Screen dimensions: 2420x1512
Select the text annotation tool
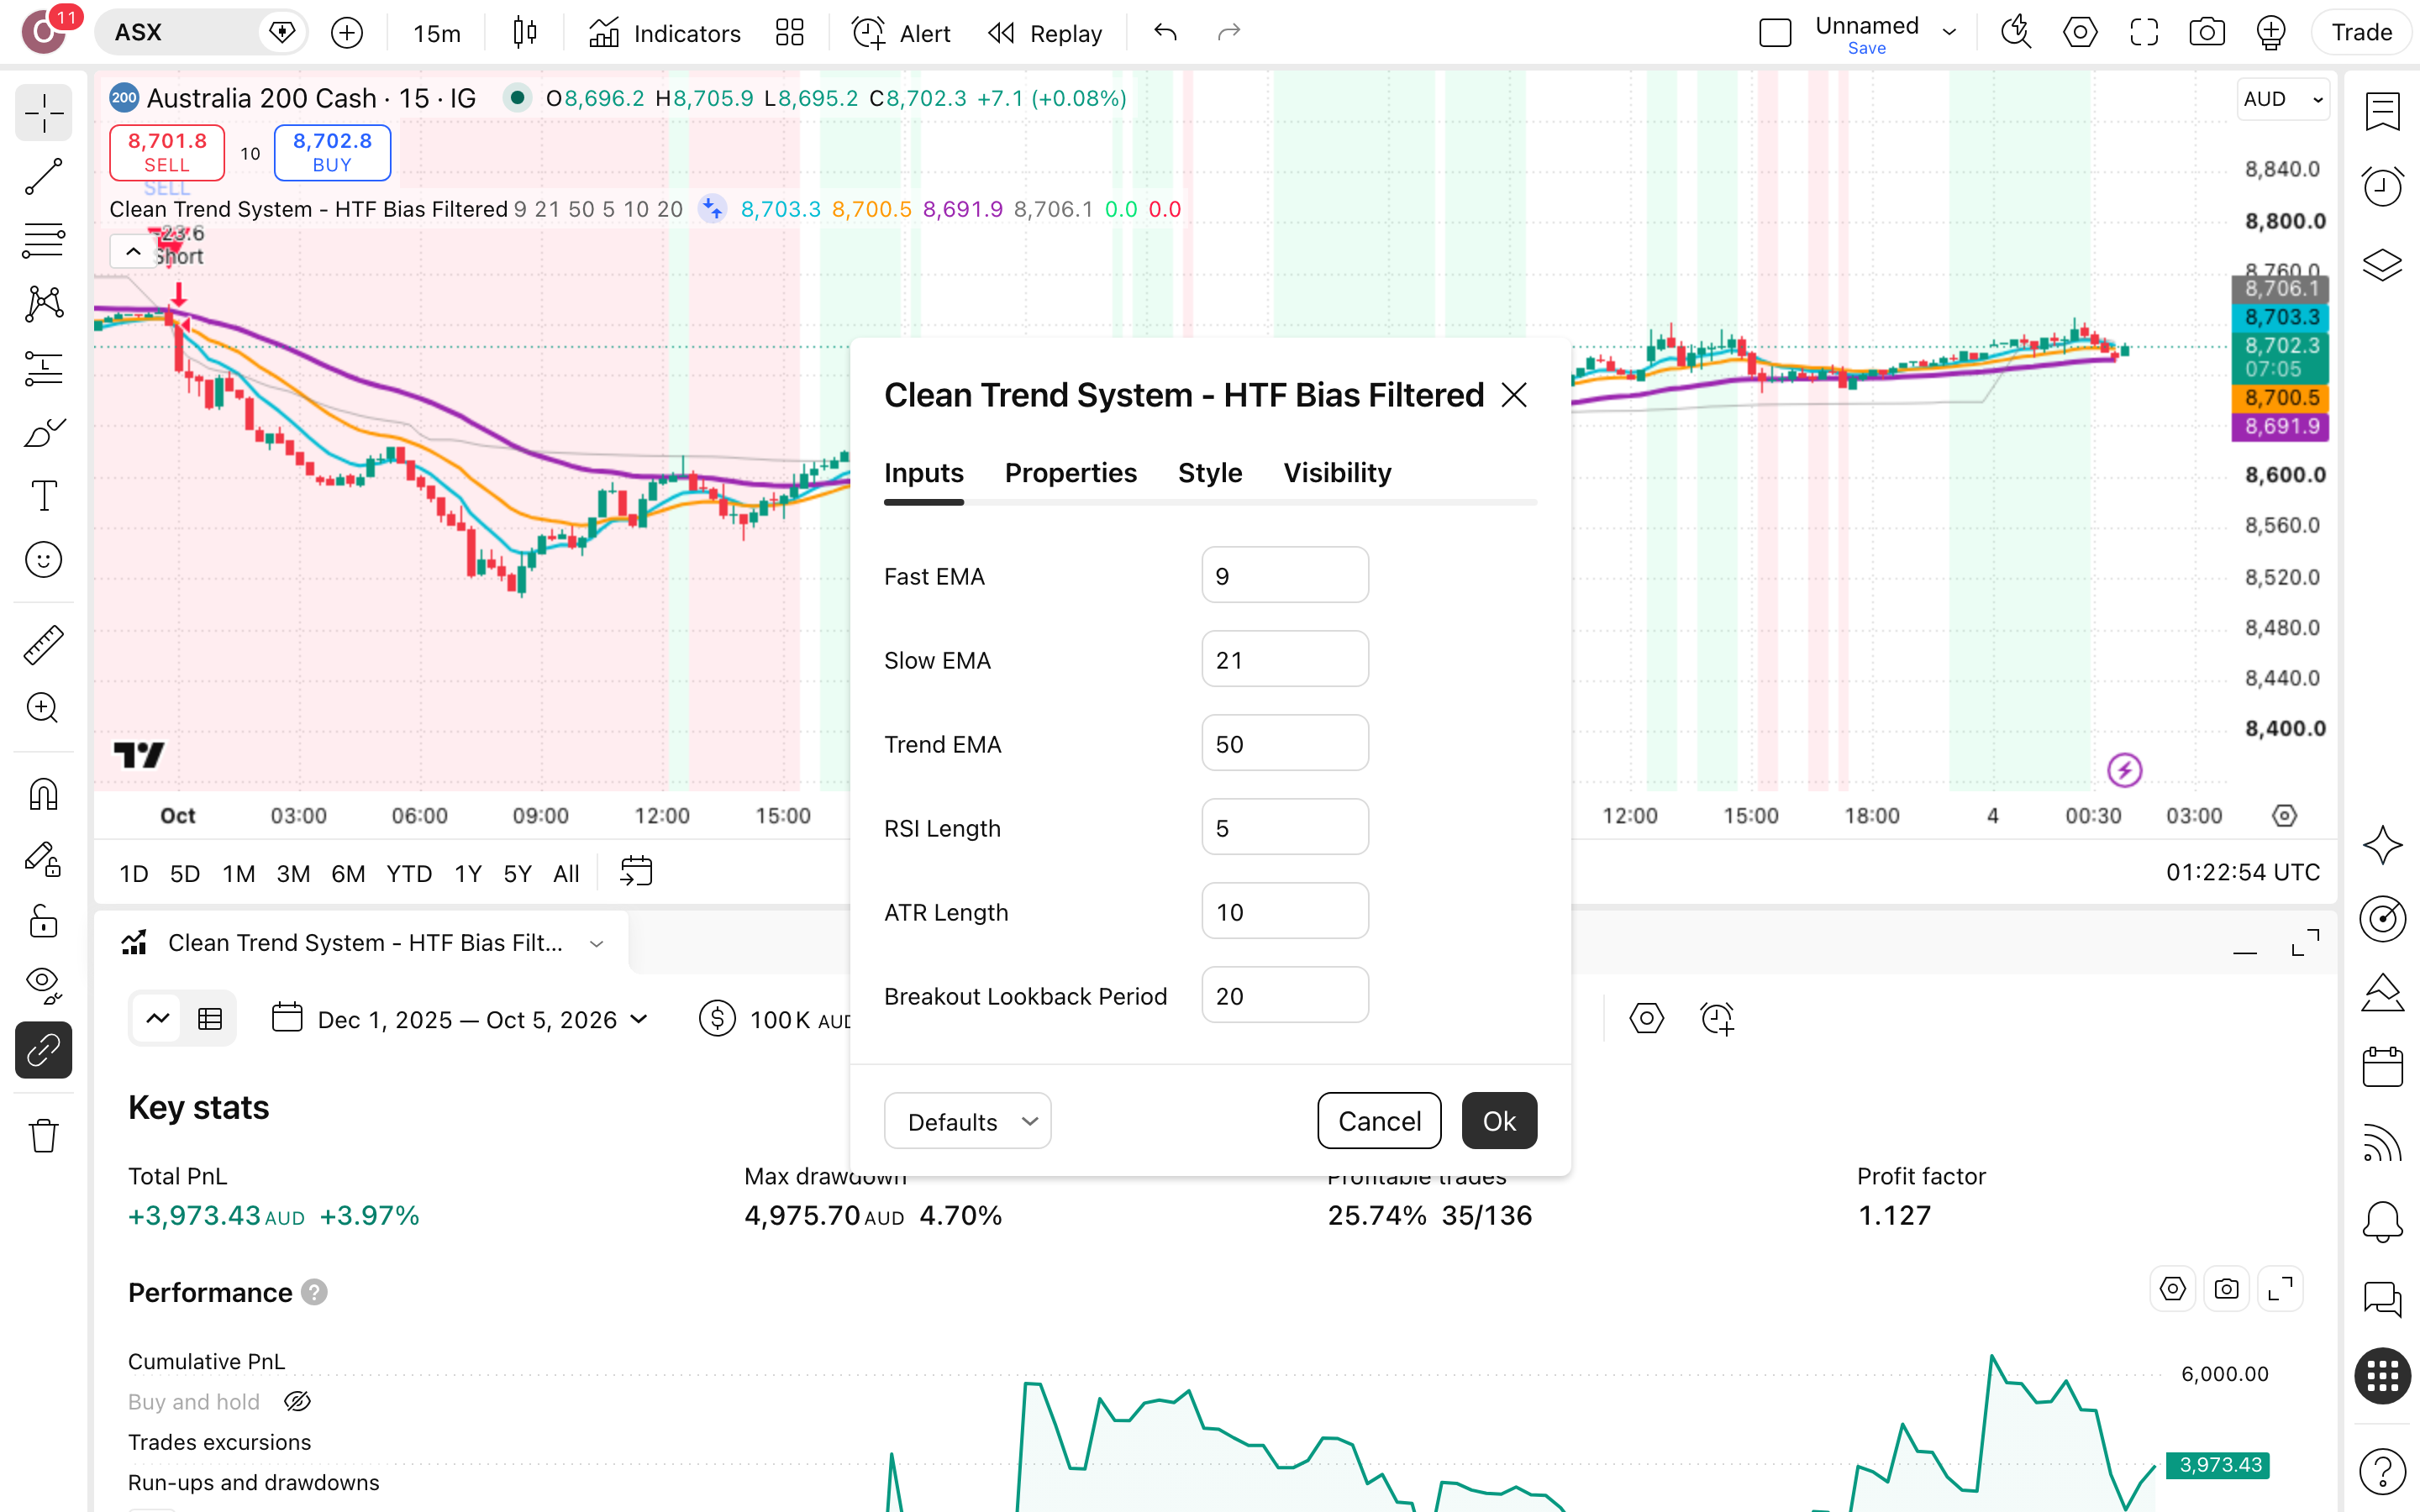[43, 496]
